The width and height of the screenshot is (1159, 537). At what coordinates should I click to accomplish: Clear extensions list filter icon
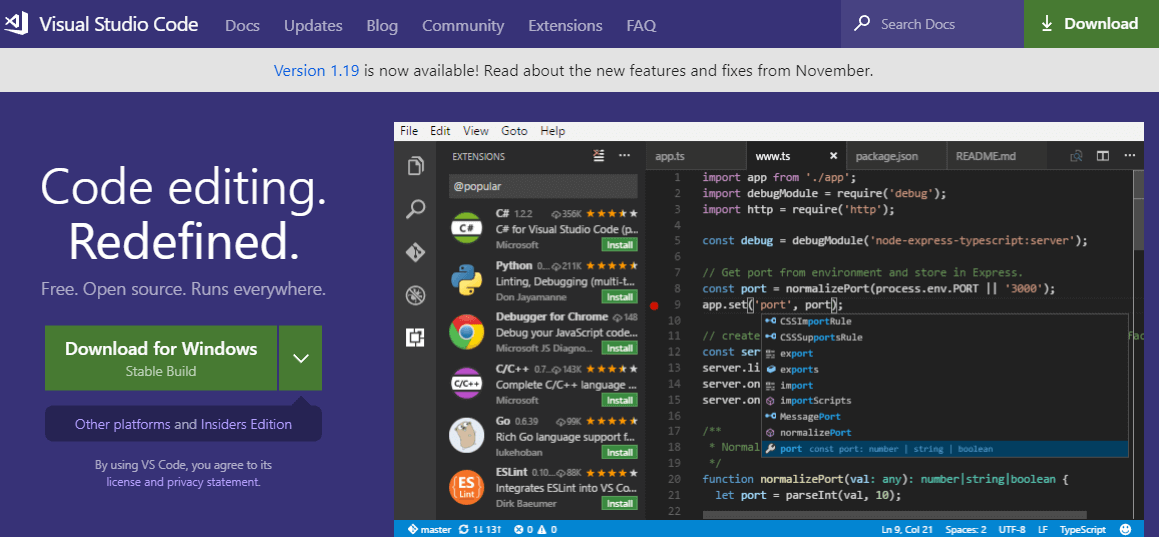(x=599, y=156)
